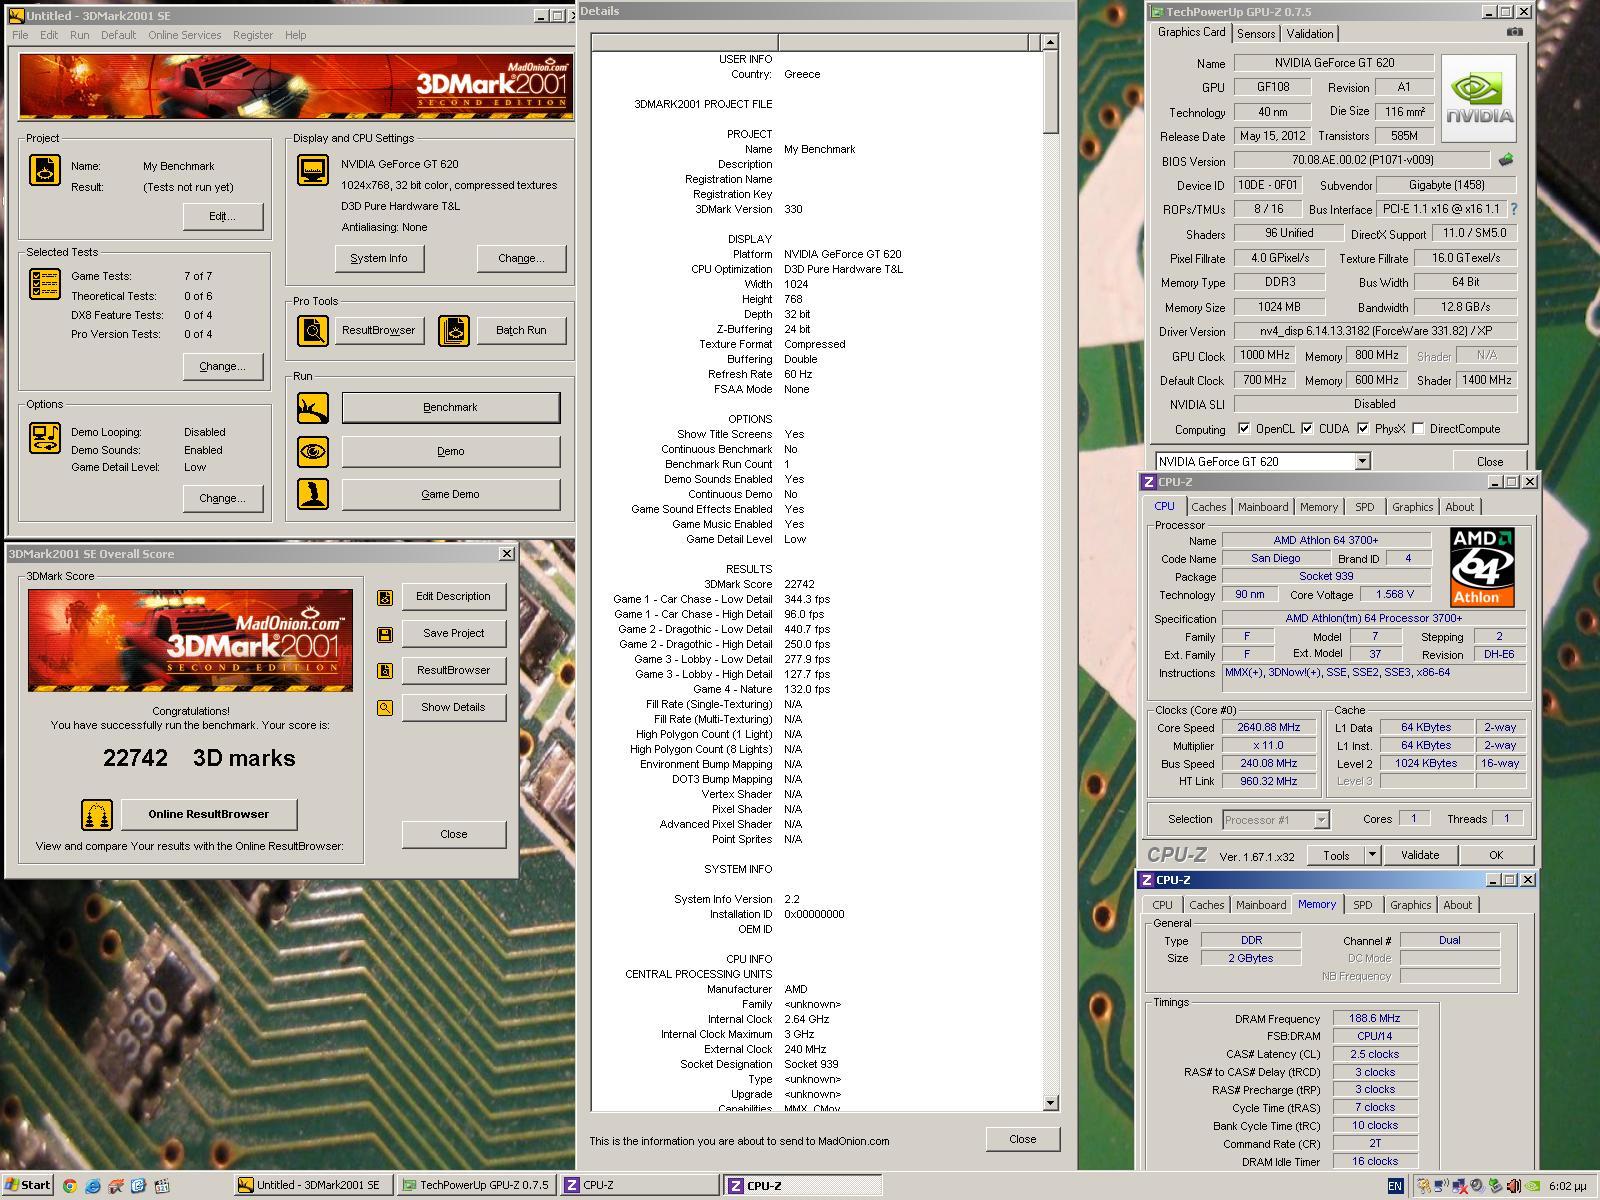This screenshot has width=1600, height=1200.
Task: Toggle the OpenCL checkbox in GPU-Z
Action: pyautogui.click(x=1244, y=429)
